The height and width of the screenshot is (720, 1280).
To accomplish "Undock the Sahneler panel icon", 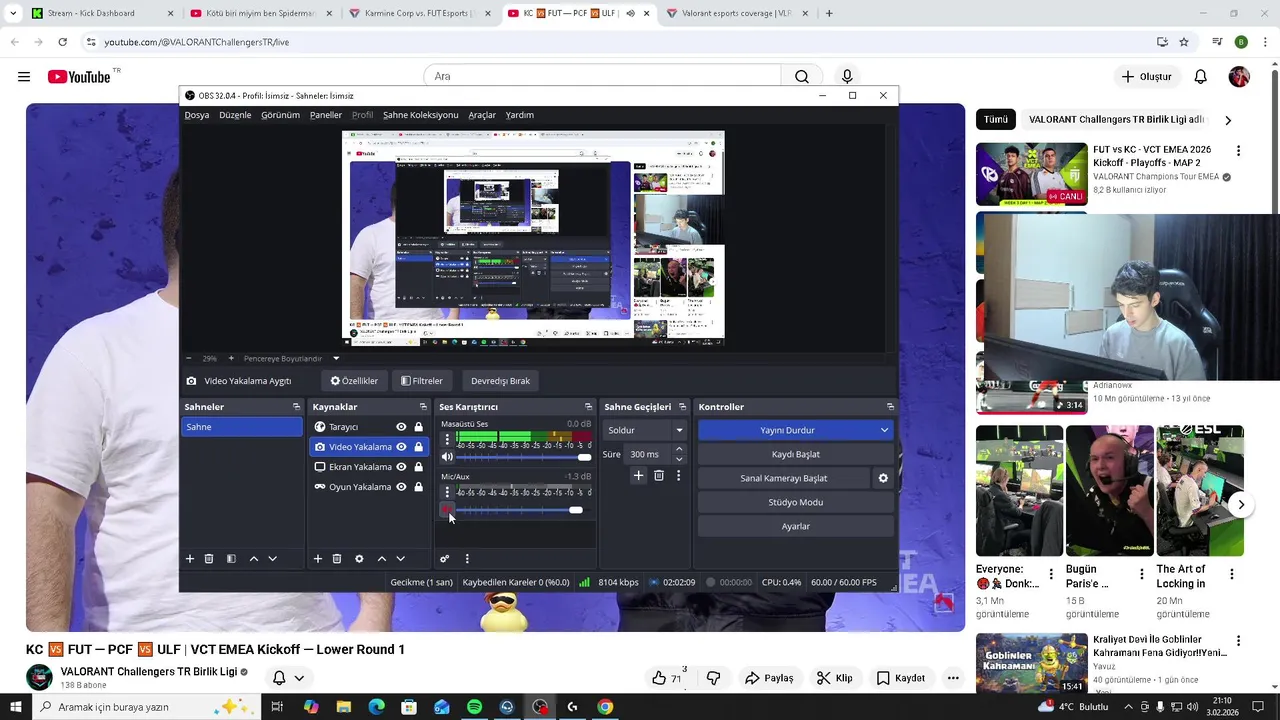I will point(296,407).
